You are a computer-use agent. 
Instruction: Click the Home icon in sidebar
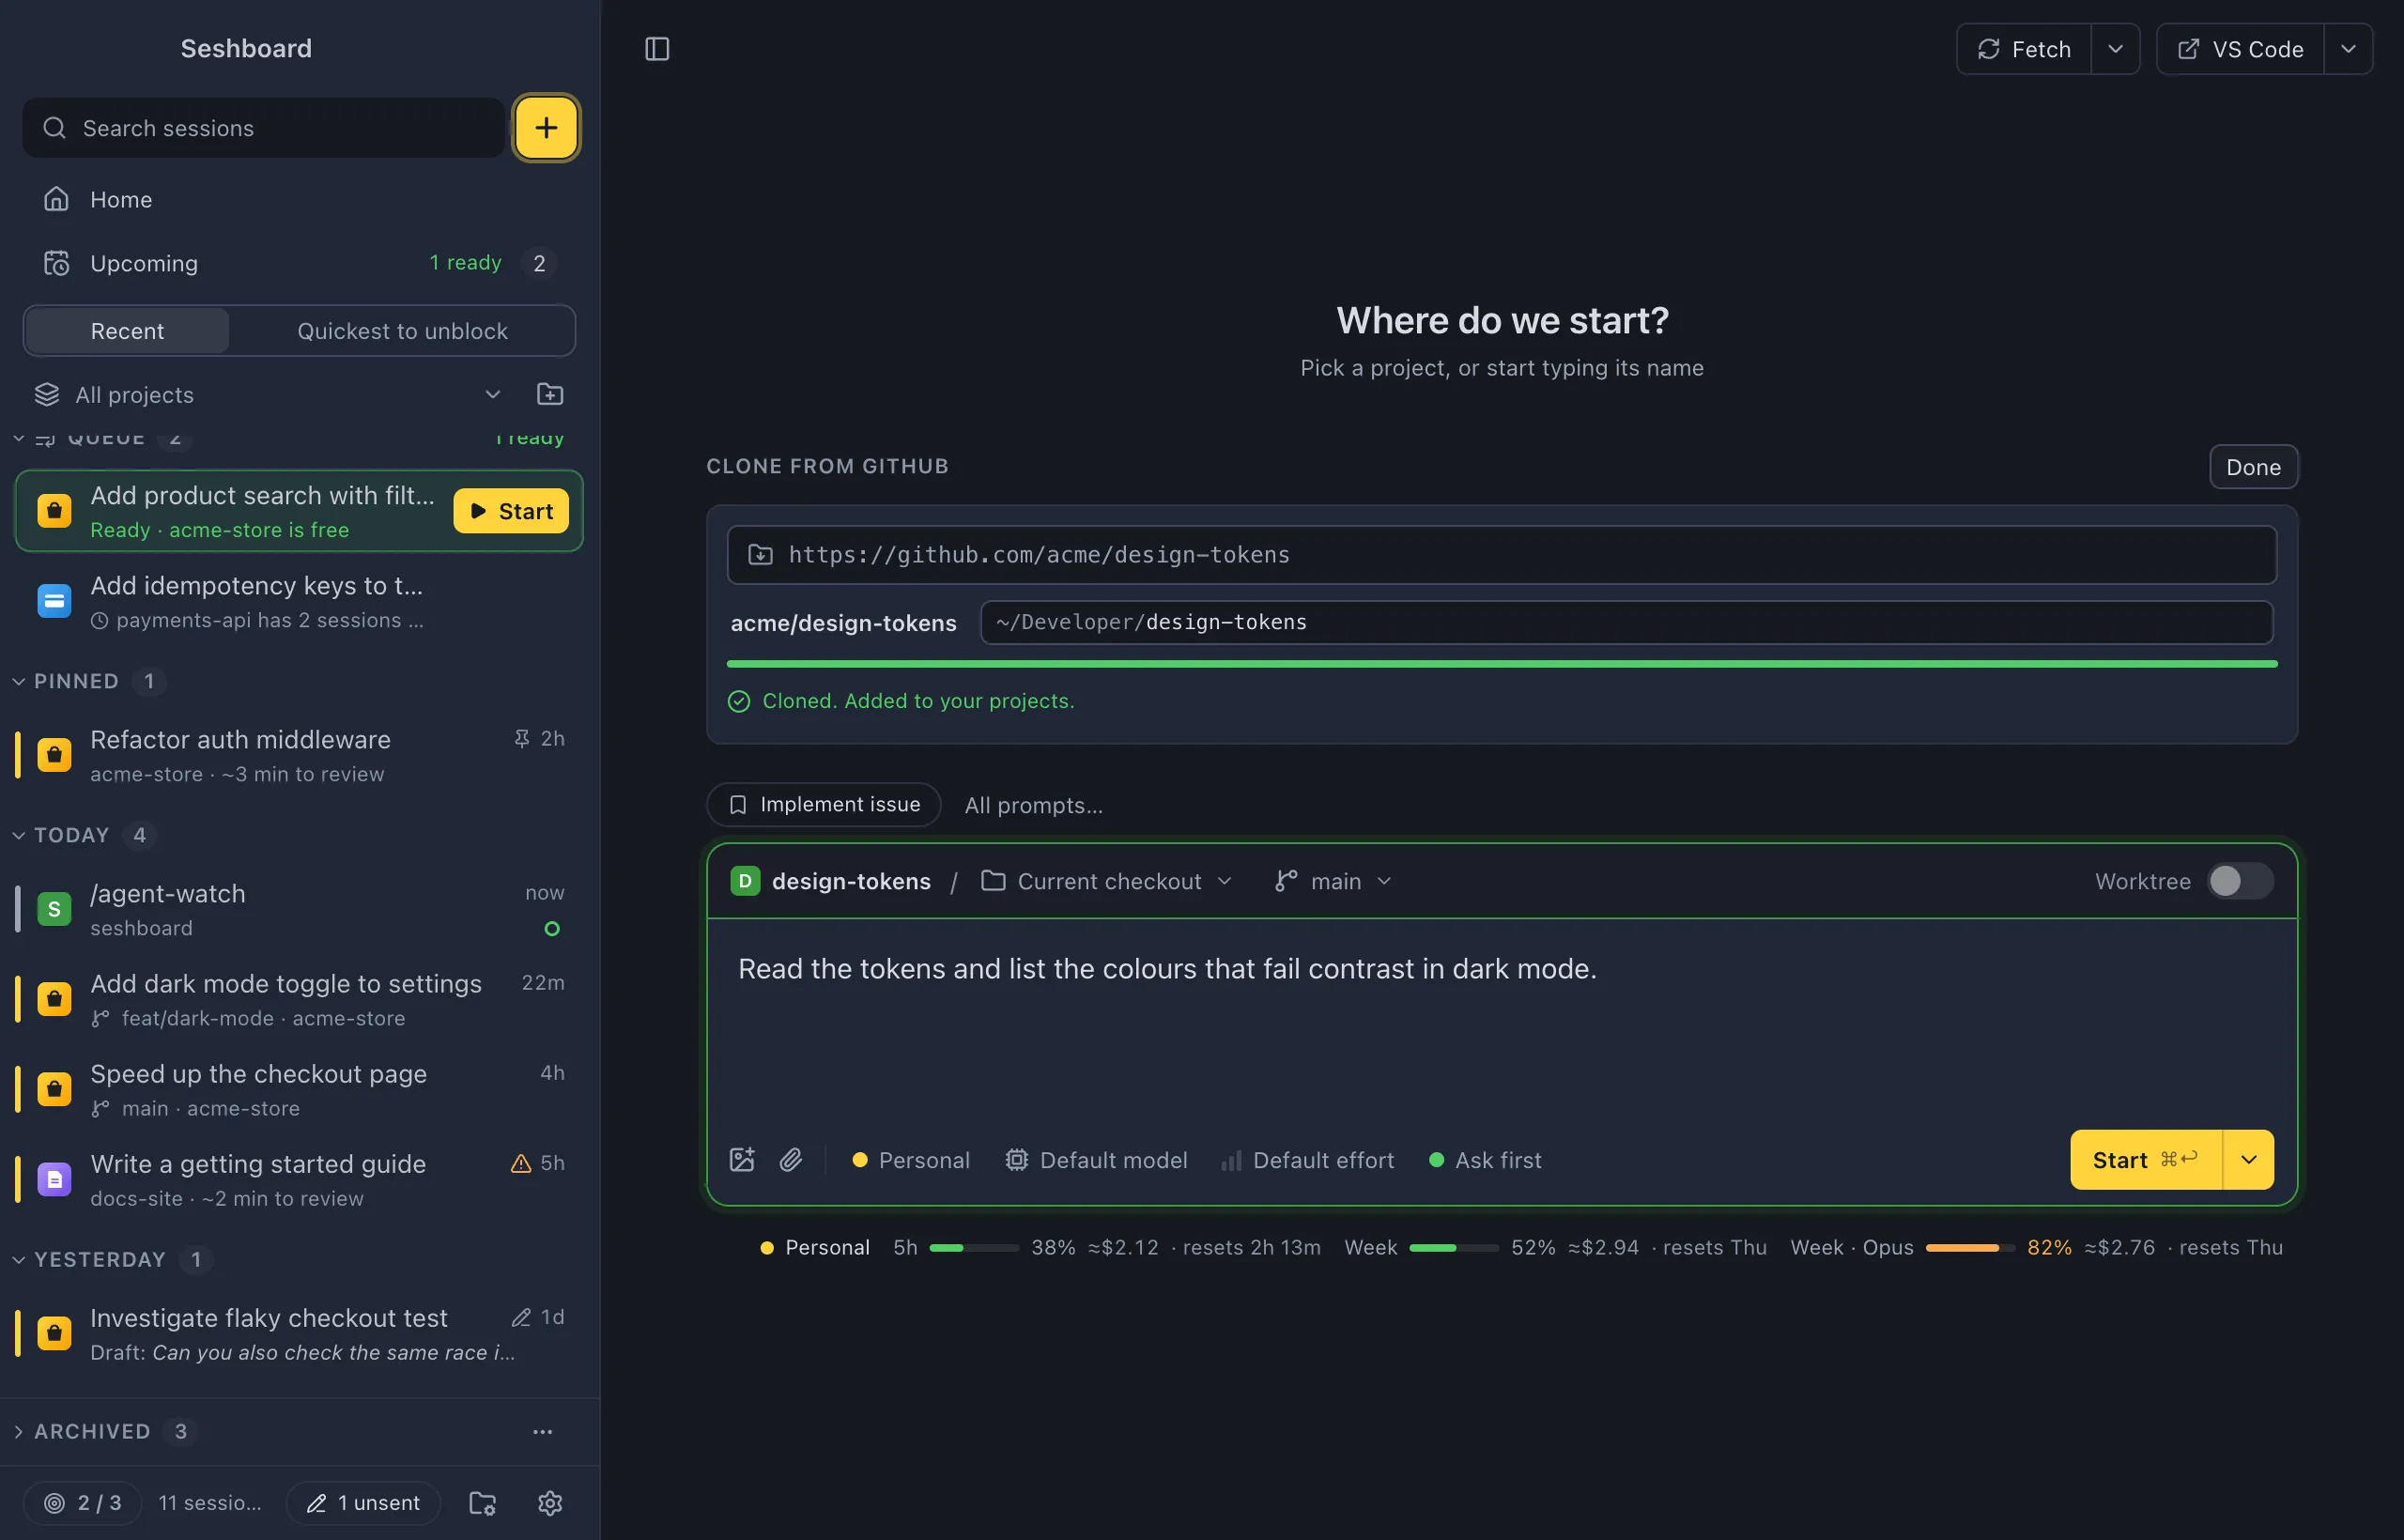(56, 199)
